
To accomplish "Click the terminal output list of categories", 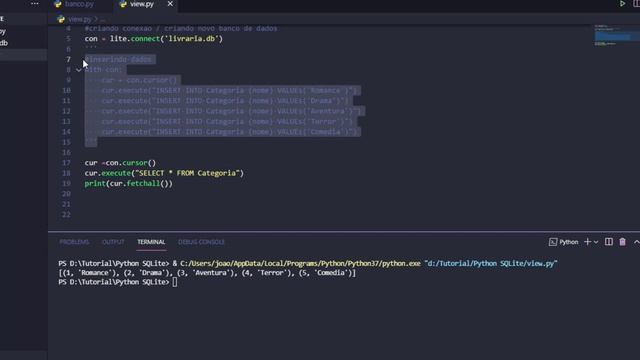I will tap(207, 273).
